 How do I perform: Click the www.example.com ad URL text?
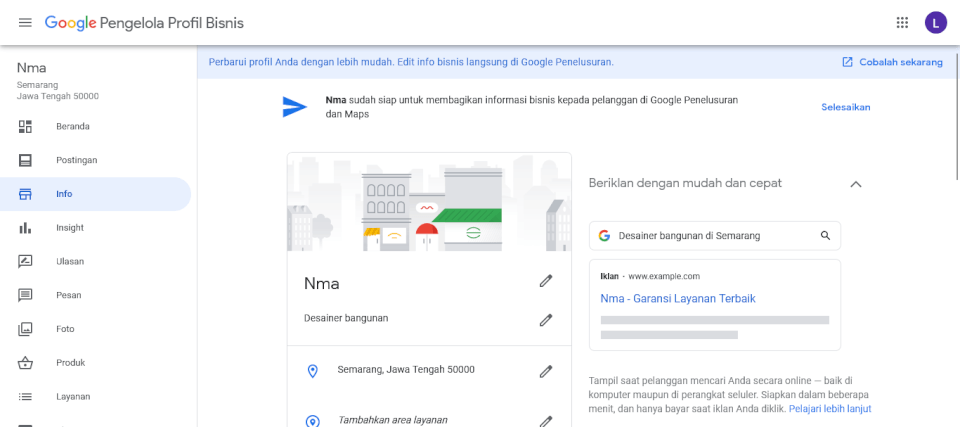point(664,276)
